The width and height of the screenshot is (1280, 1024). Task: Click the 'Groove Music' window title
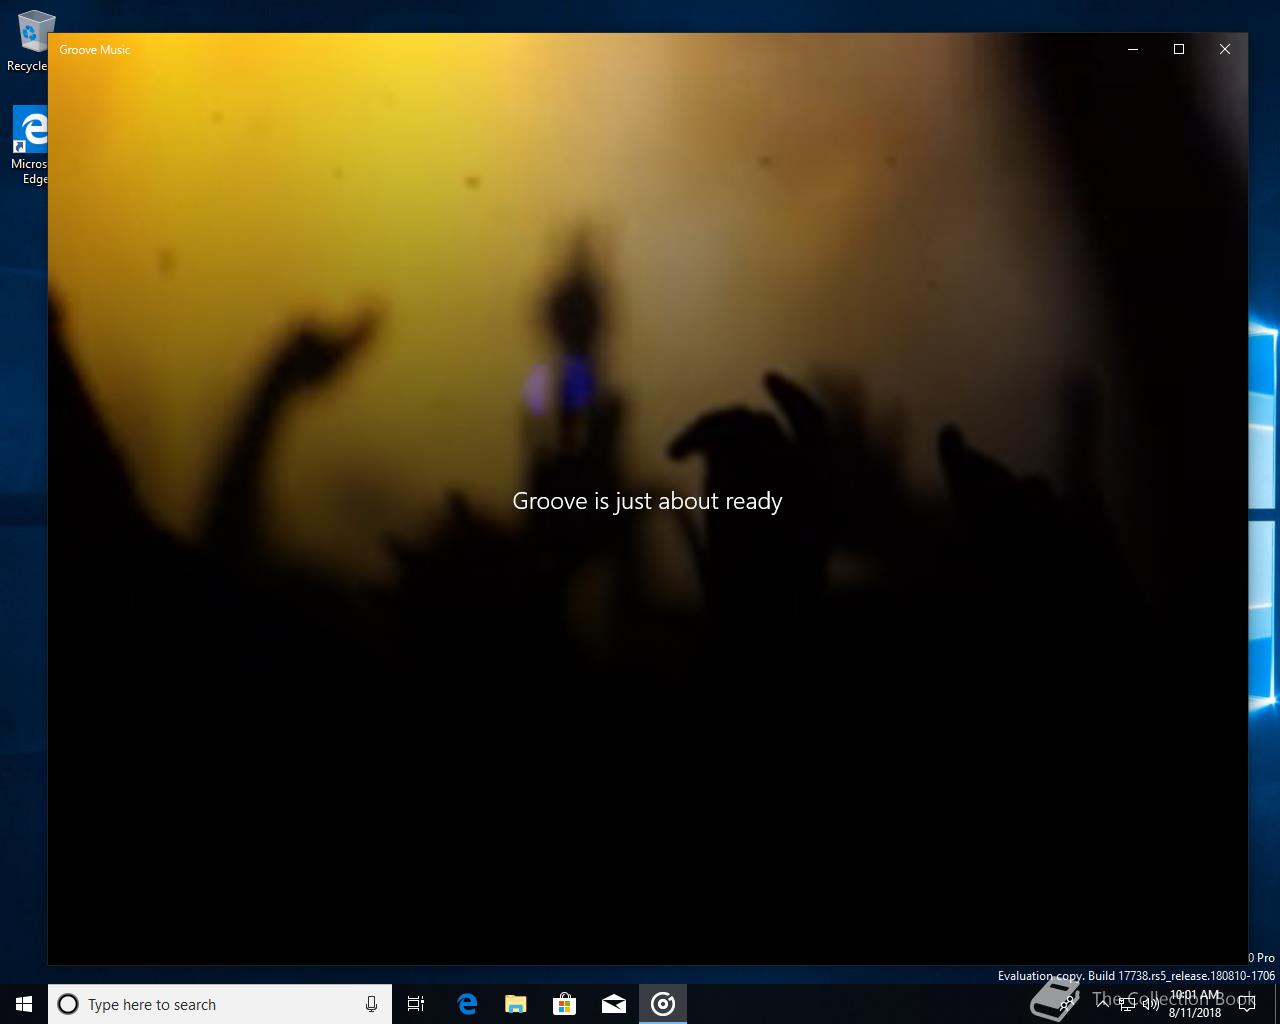click(94, 50)
